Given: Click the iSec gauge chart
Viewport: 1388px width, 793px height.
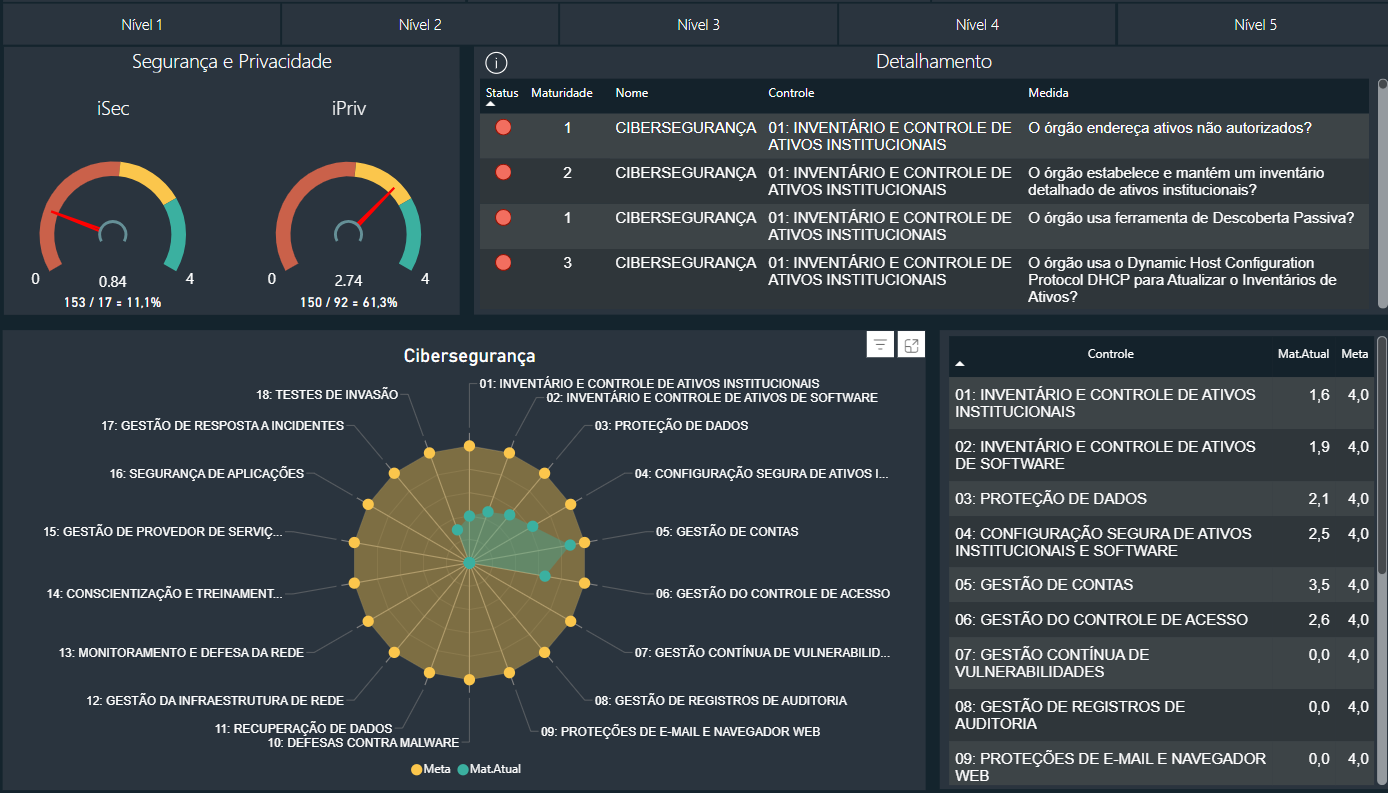Looking at the screenshot, I should [113, 215].
